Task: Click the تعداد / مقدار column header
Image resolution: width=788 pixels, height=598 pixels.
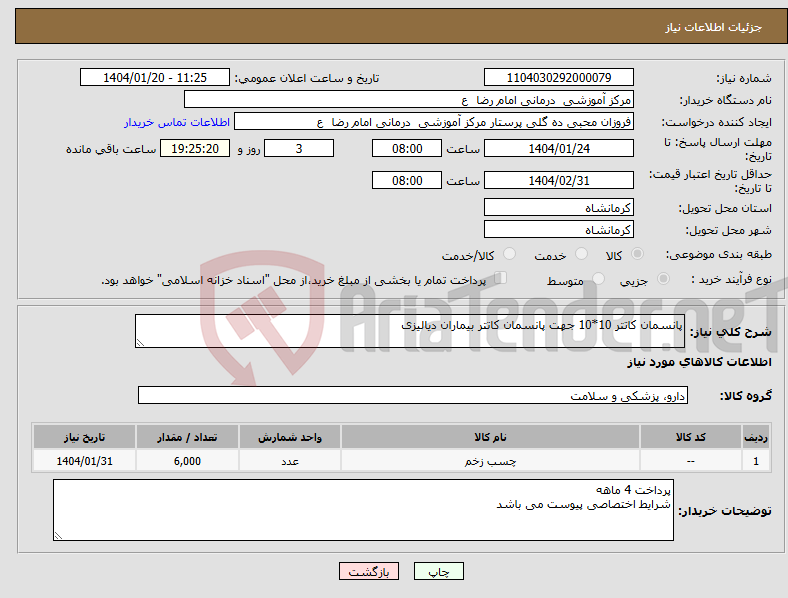Action: (x=187, y=437)
